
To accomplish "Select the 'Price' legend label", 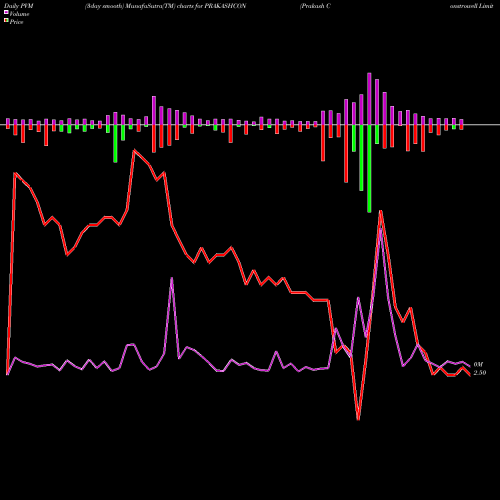I will [x=16, y=22].
